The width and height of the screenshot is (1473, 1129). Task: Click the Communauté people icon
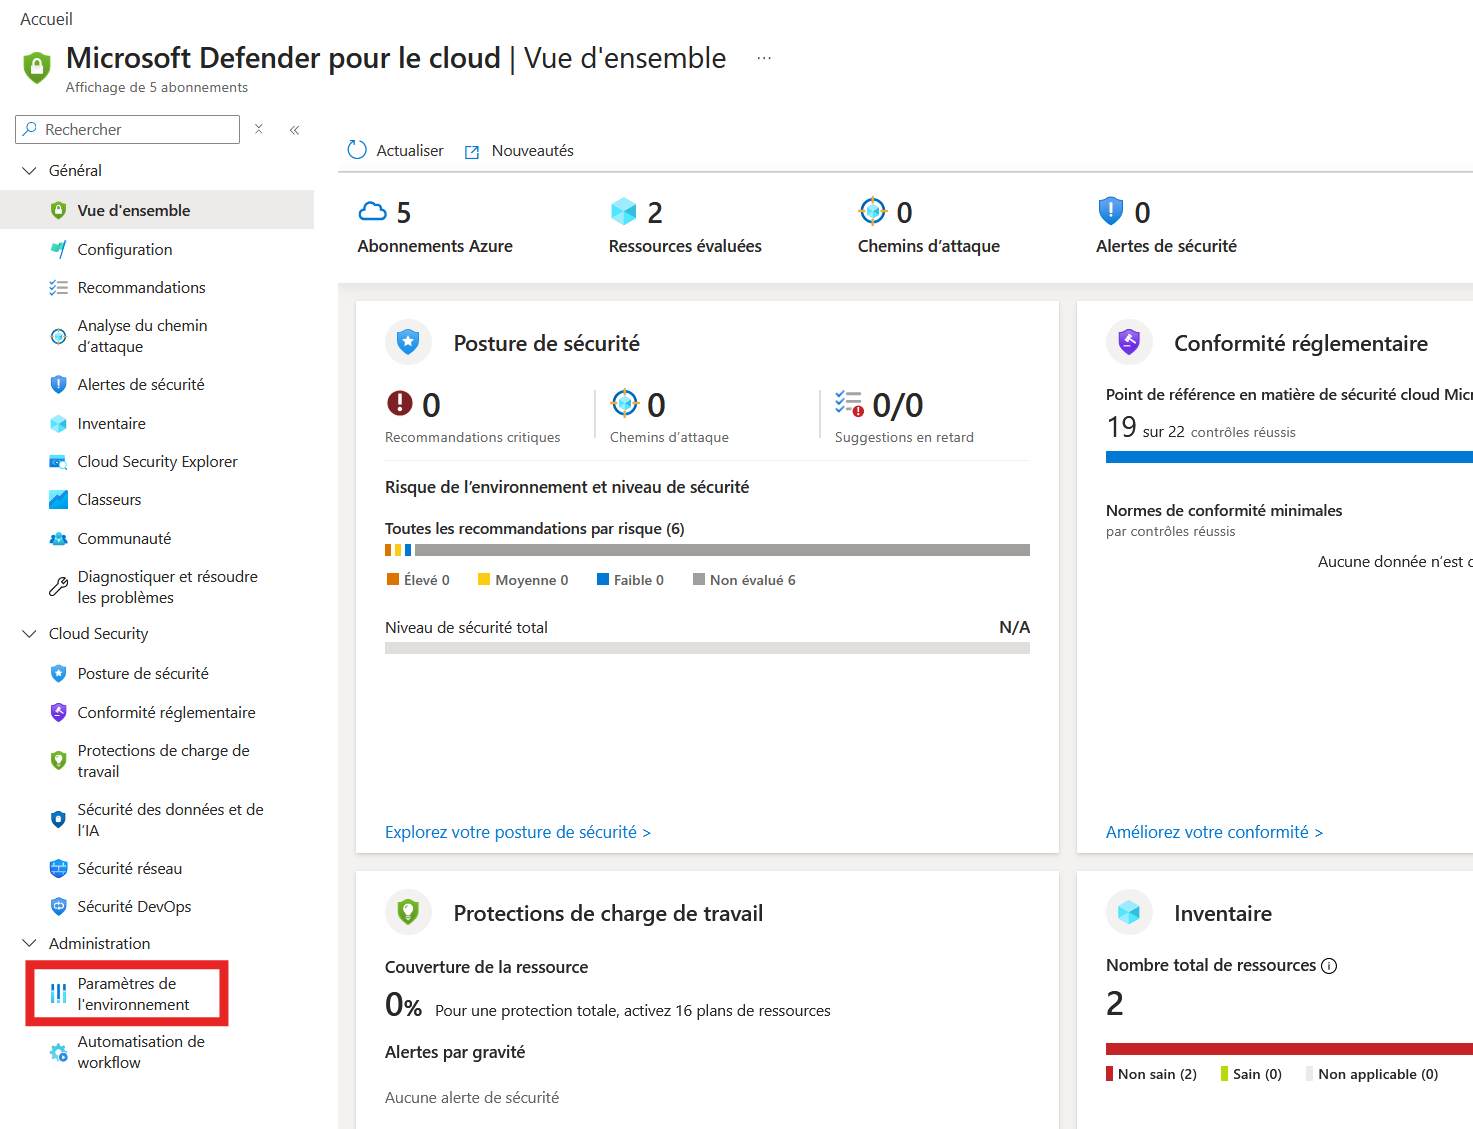pos(59,539)
